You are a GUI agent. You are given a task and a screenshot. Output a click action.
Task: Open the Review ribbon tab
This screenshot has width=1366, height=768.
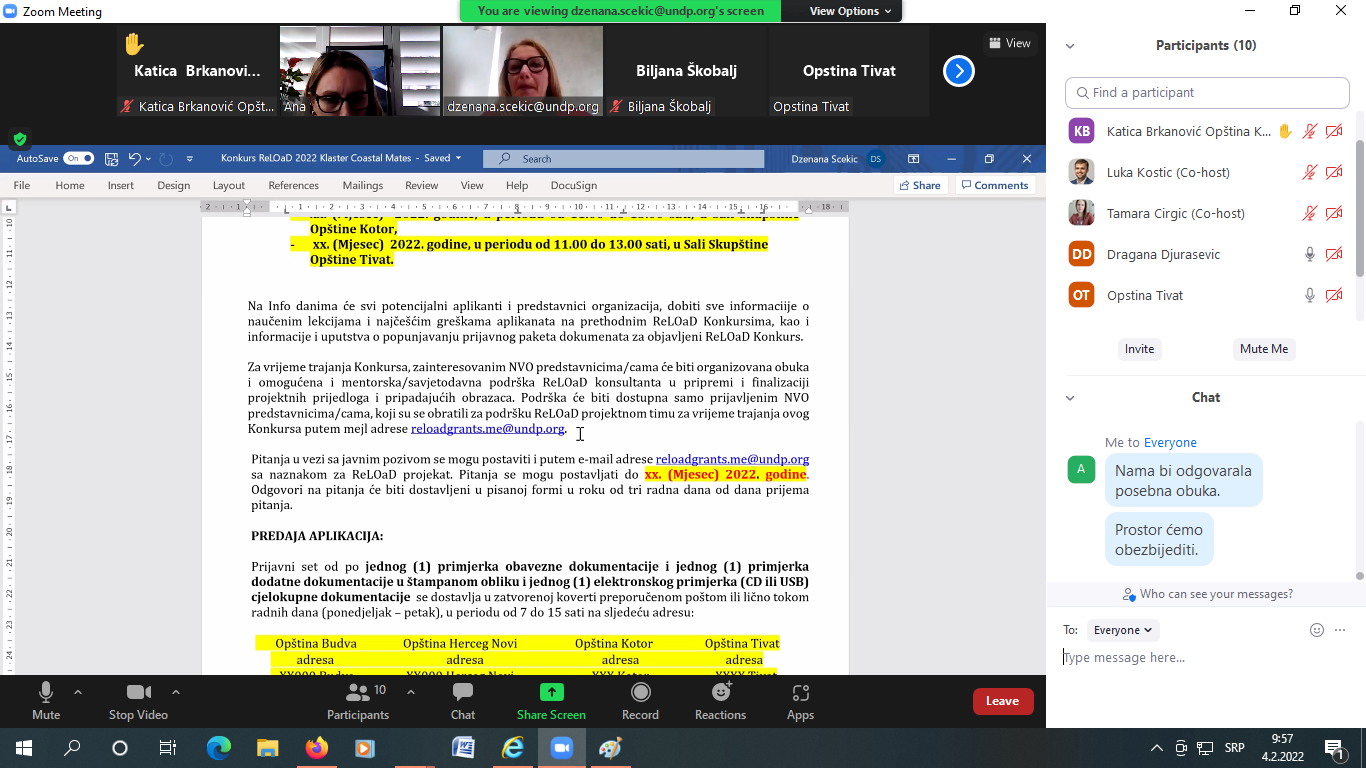pos(422,185)
